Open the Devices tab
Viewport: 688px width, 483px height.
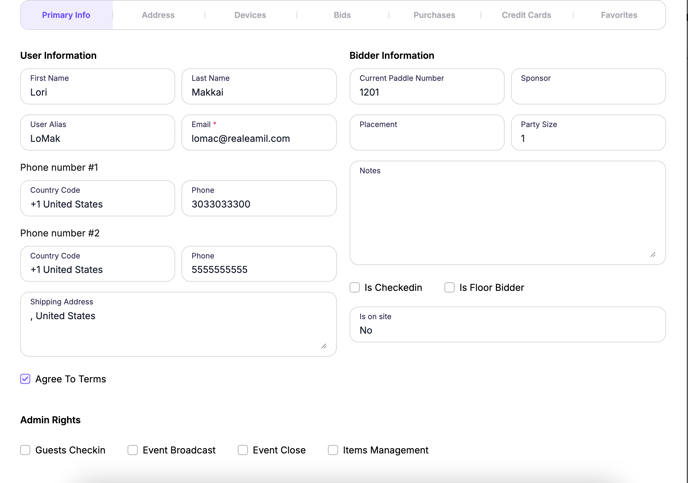click(x=250, y=15)
